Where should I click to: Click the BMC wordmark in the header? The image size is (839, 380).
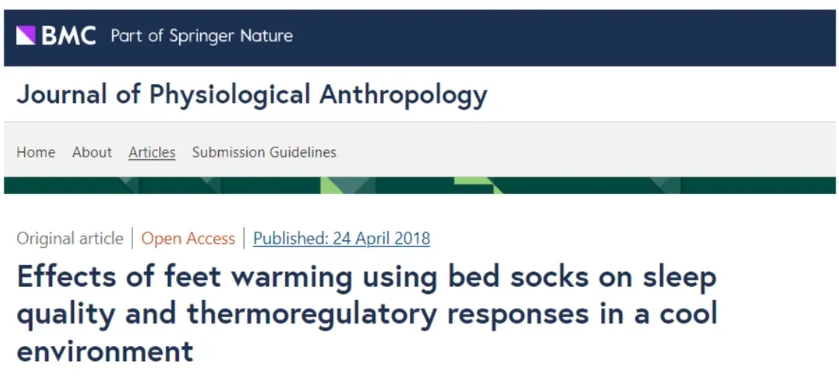pyautogui.click(x=68, y=36)
